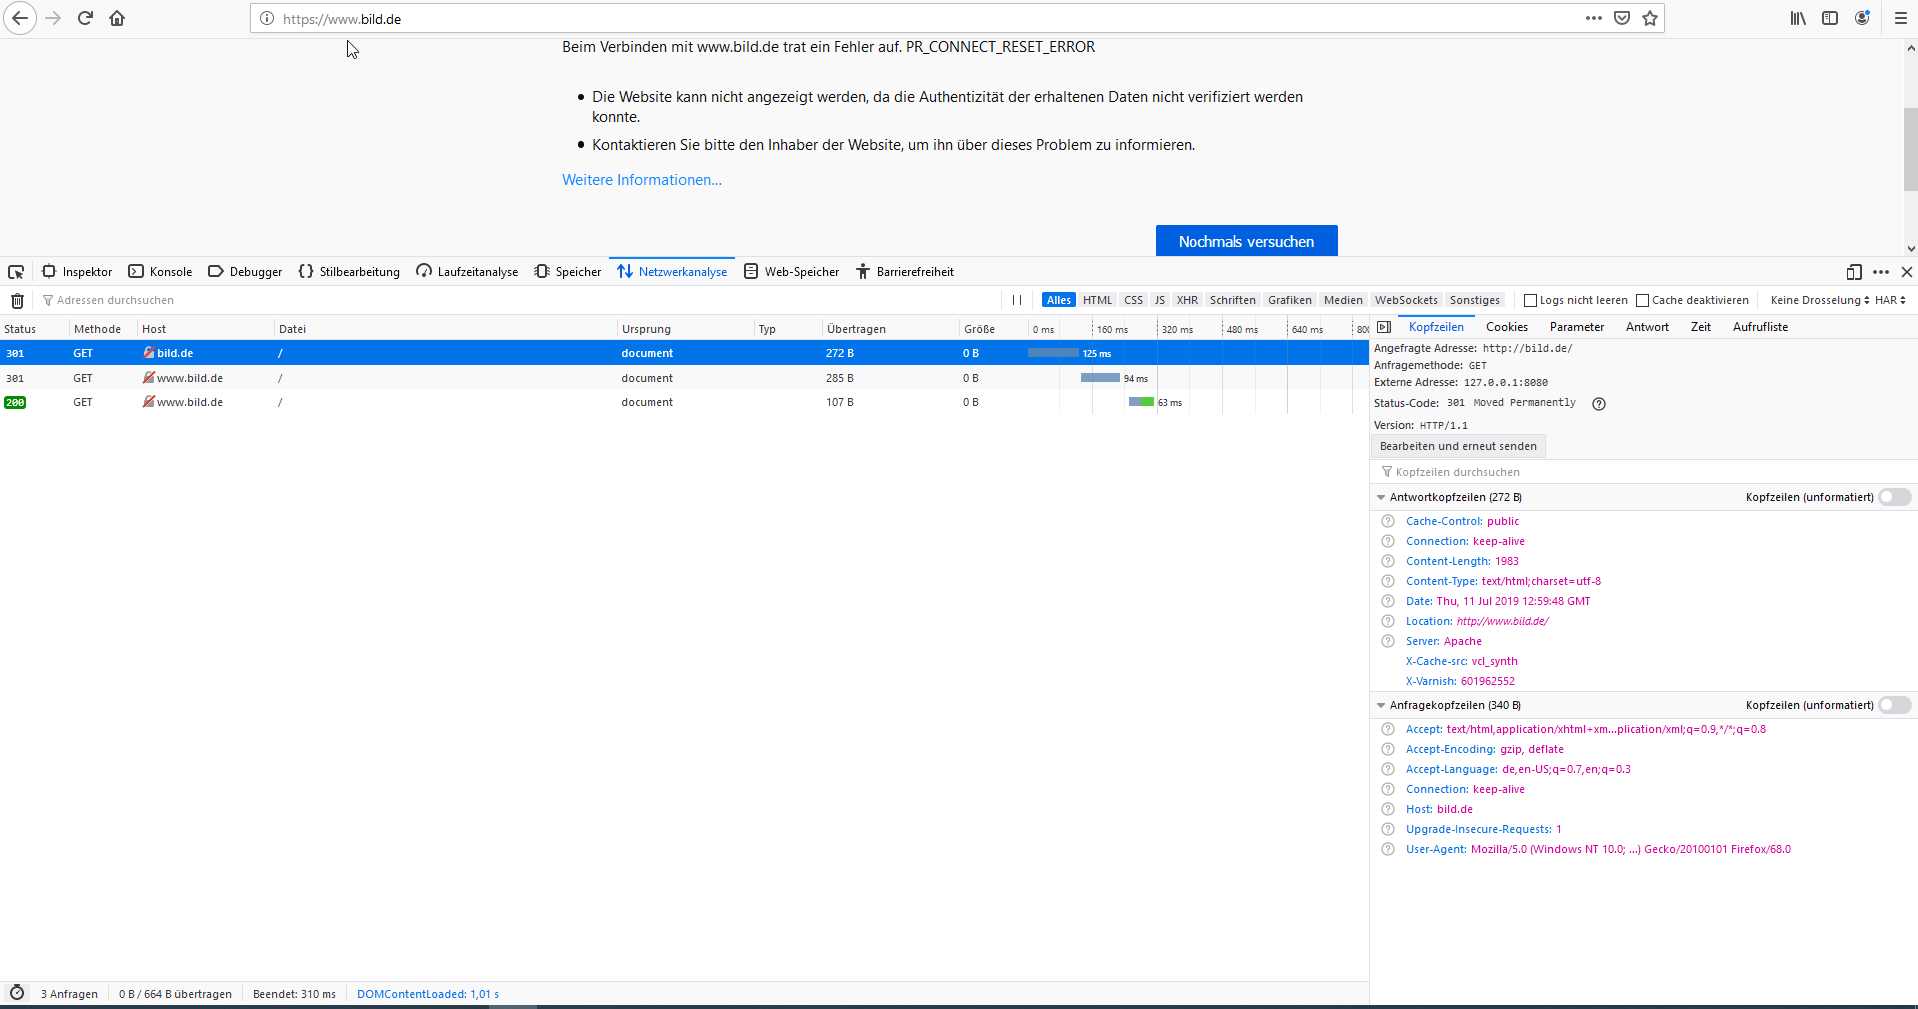Viewport: 1918px width, 1009px height.
Task: Open help icon beside Cache-Control header
Action: pos(1388,521)
